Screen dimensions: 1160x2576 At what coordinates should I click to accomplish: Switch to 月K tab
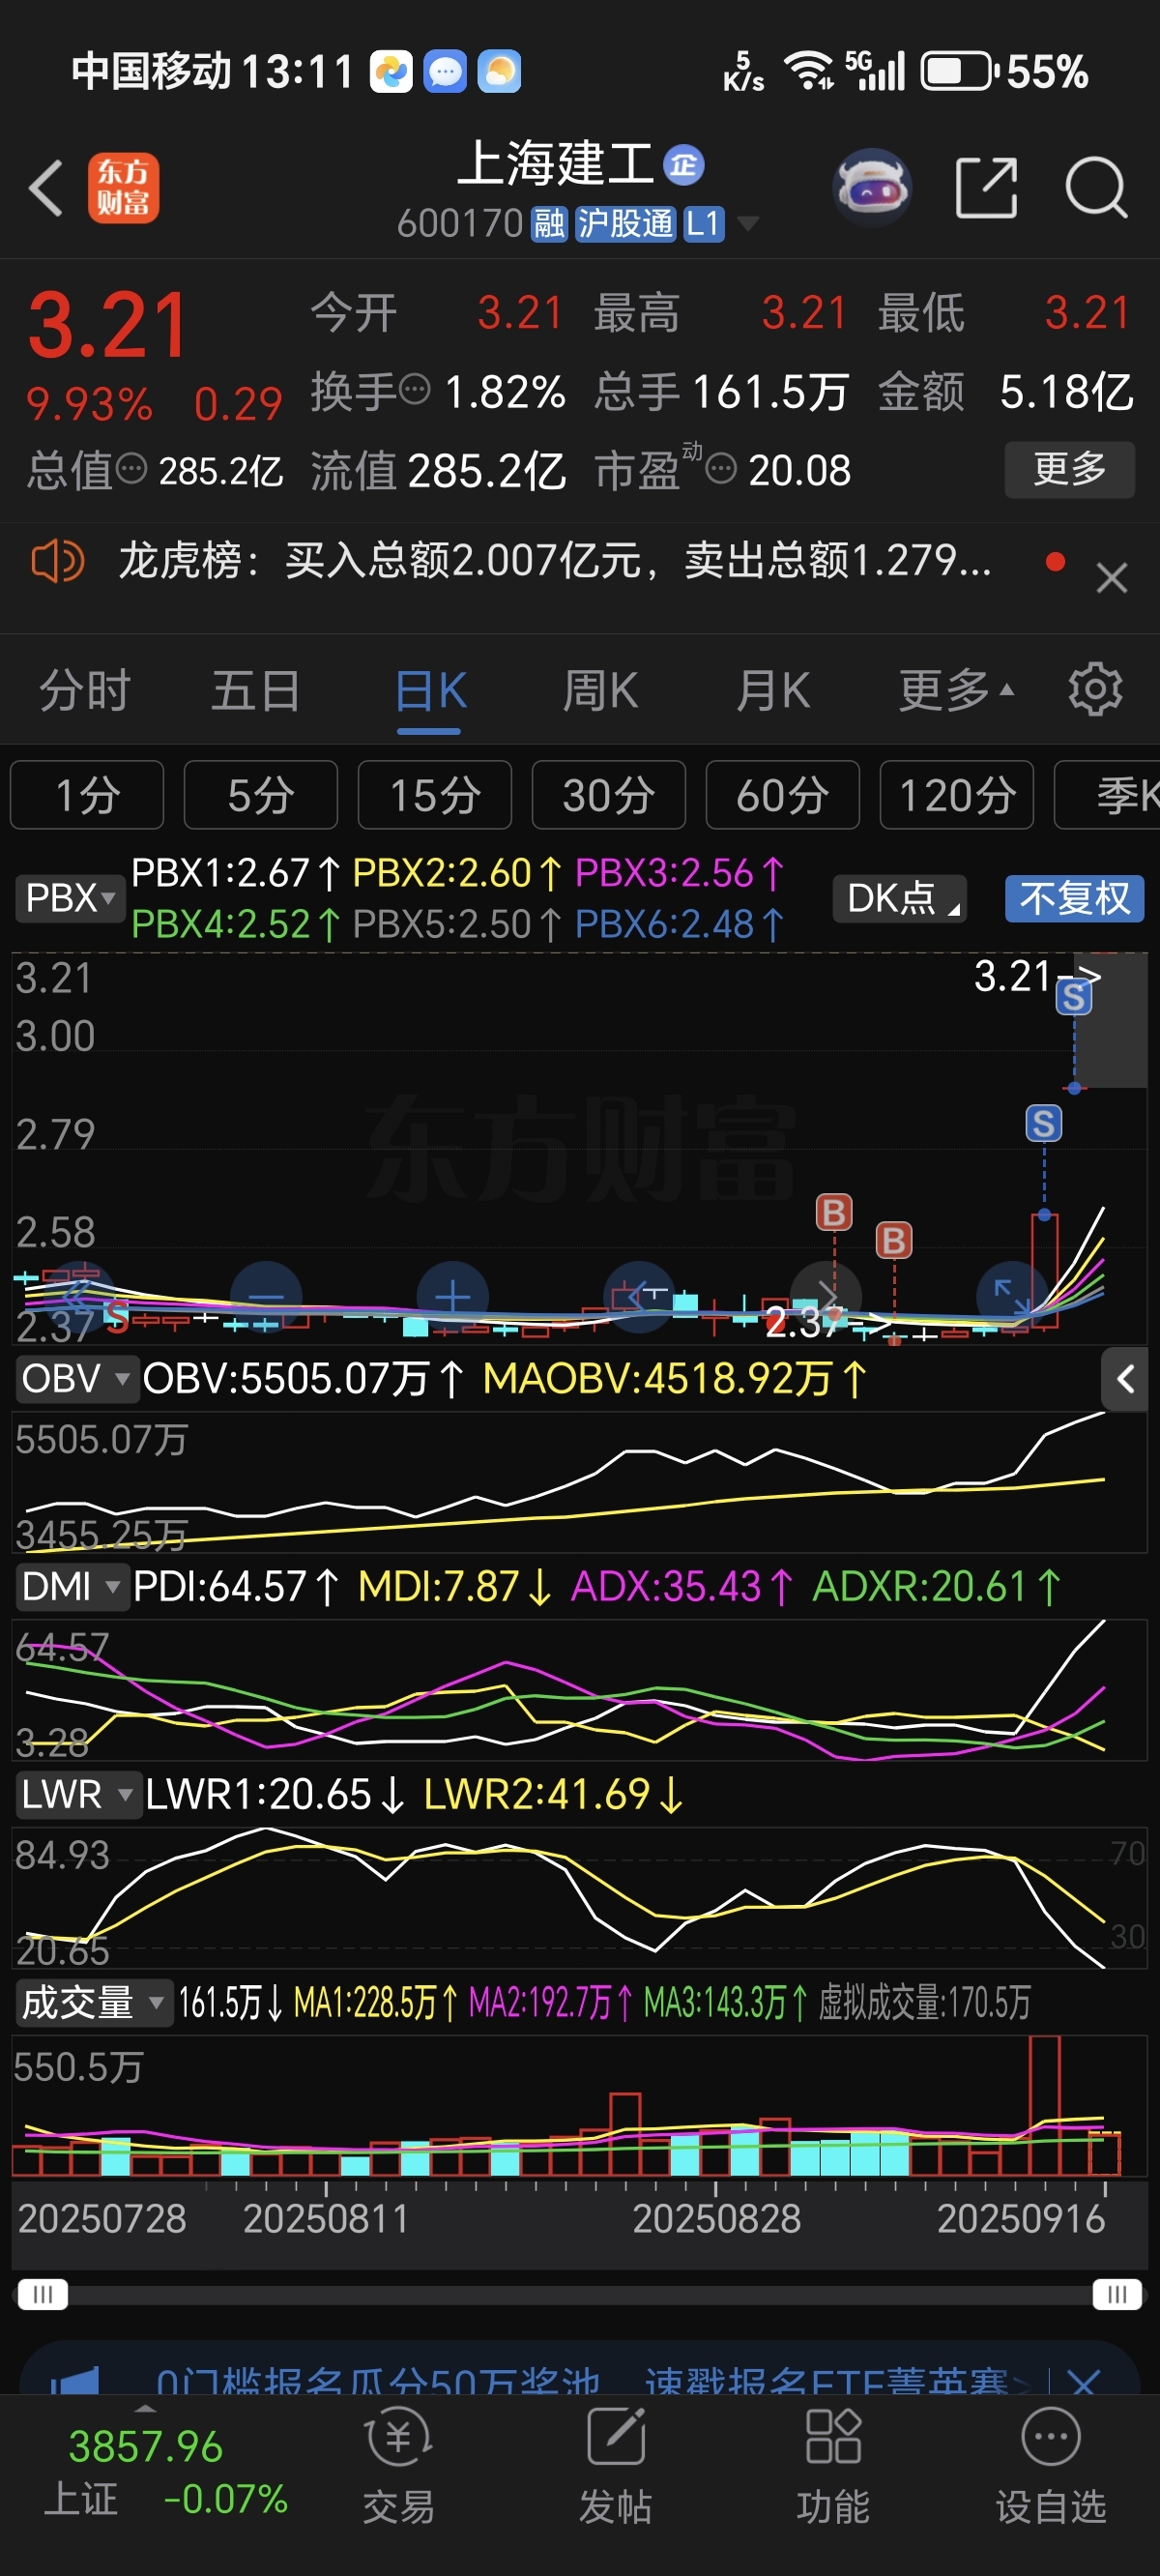(x=773, y=690)
